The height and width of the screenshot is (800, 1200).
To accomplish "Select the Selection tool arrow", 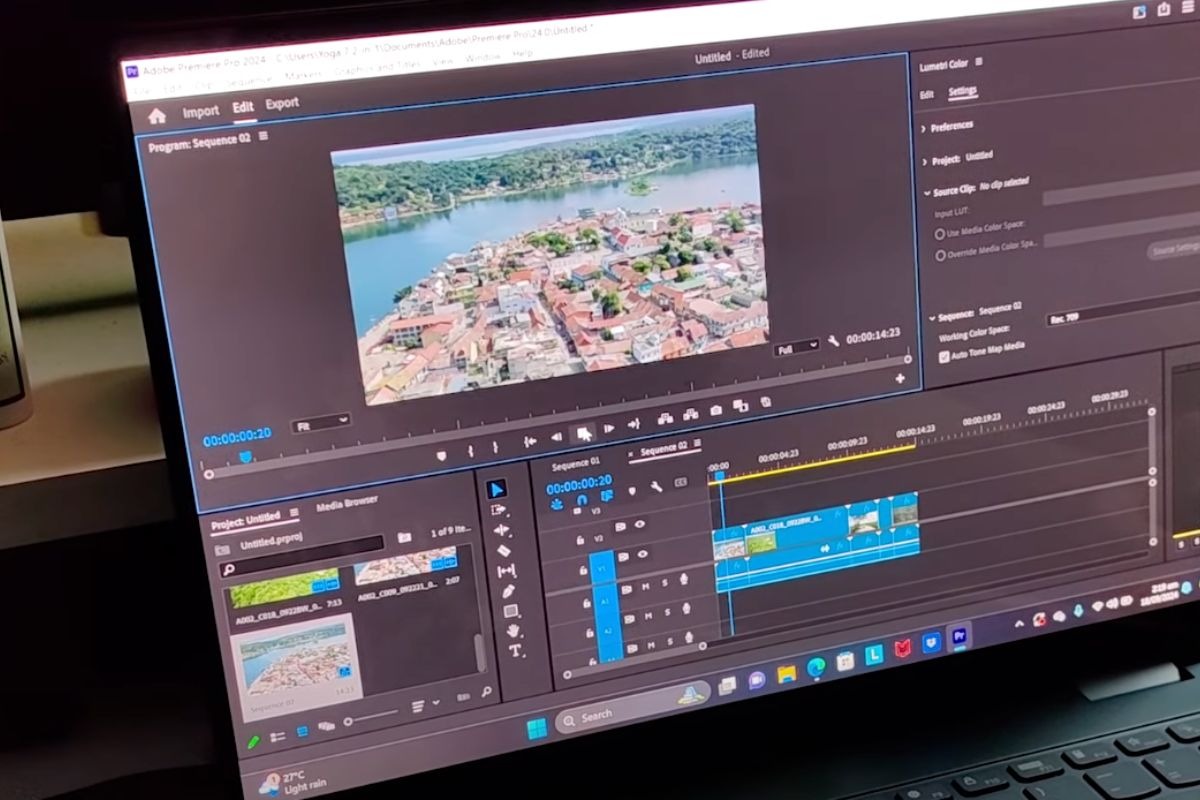I will [497, 489].
